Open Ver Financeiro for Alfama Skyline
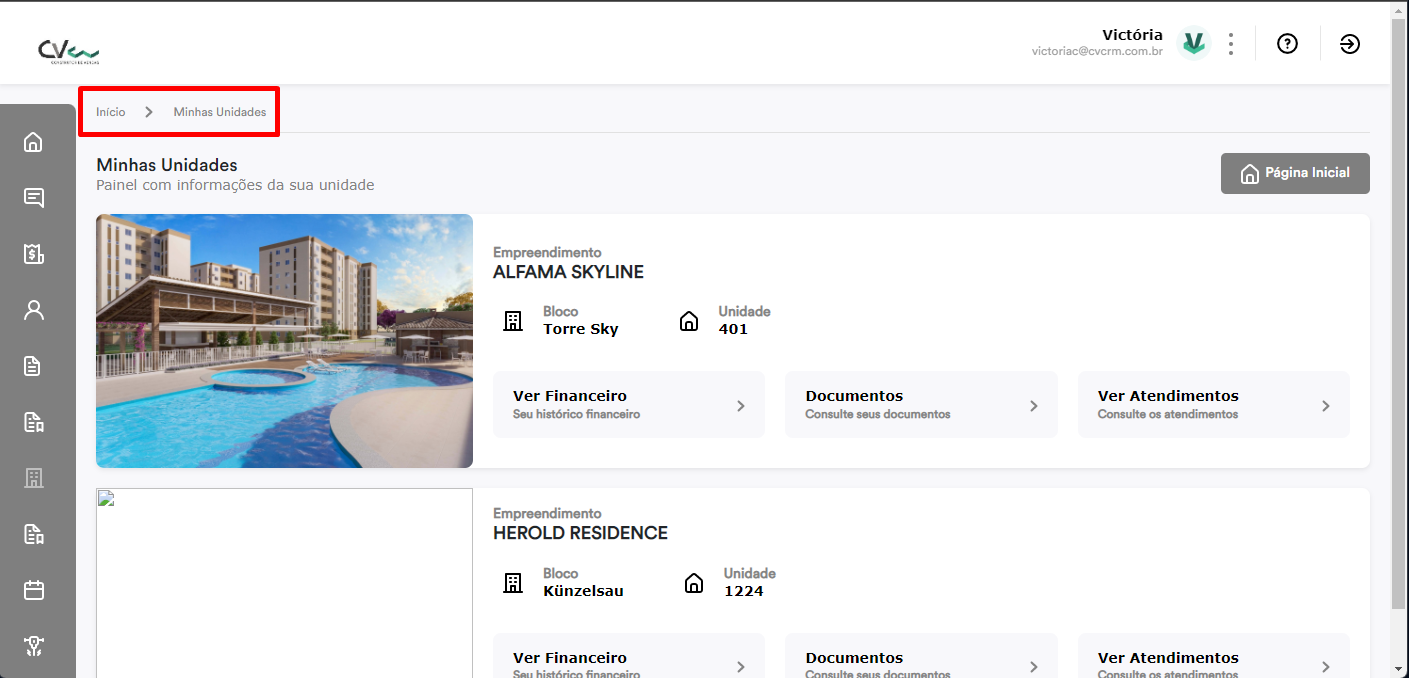This screenshot has width=1409, height=678. point(629,405)
